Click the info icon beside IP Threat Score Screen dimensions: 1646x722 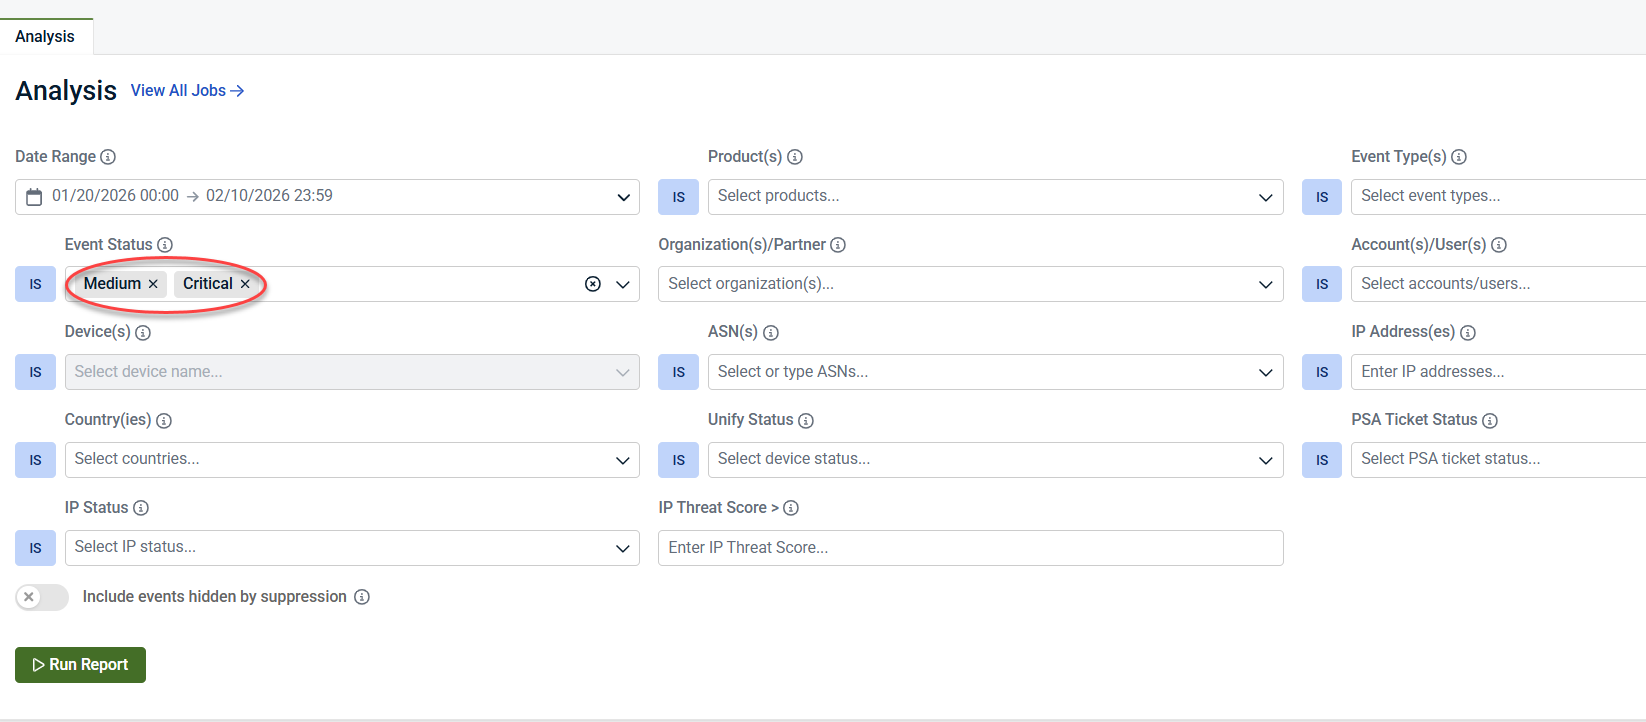[791, 508]
